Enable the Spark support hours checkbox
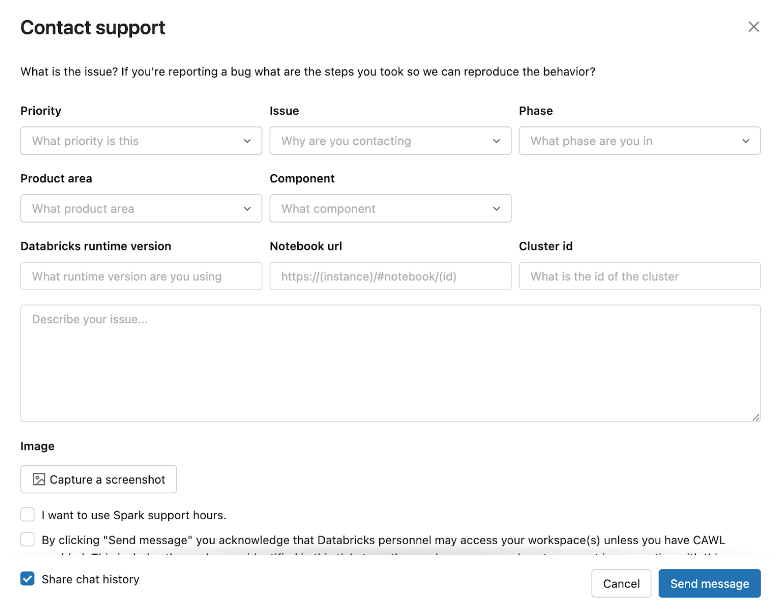Viewport: 781px width, 612px height. (x=28, y=515)
